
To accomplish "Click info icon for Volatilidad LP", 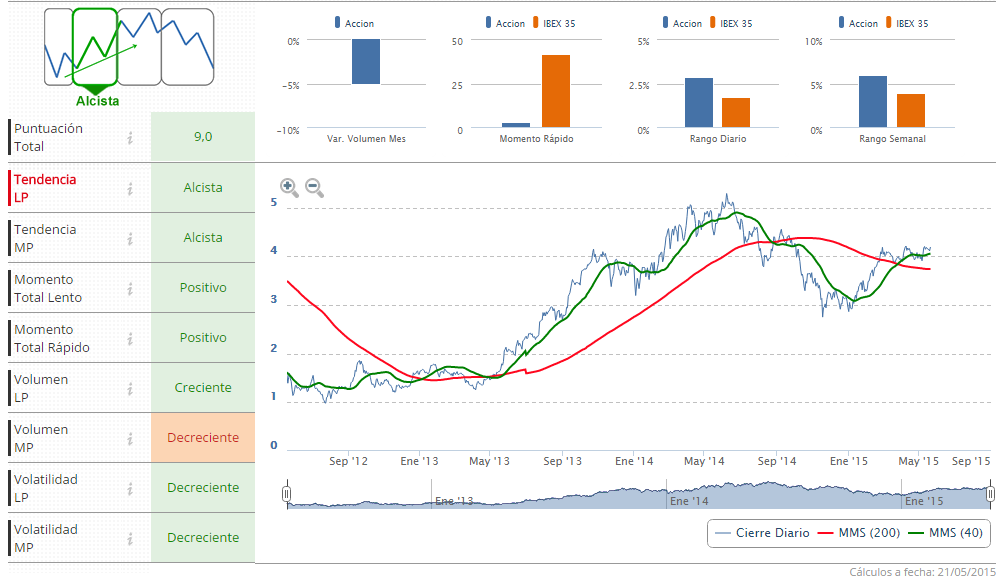I will [130, 488].
